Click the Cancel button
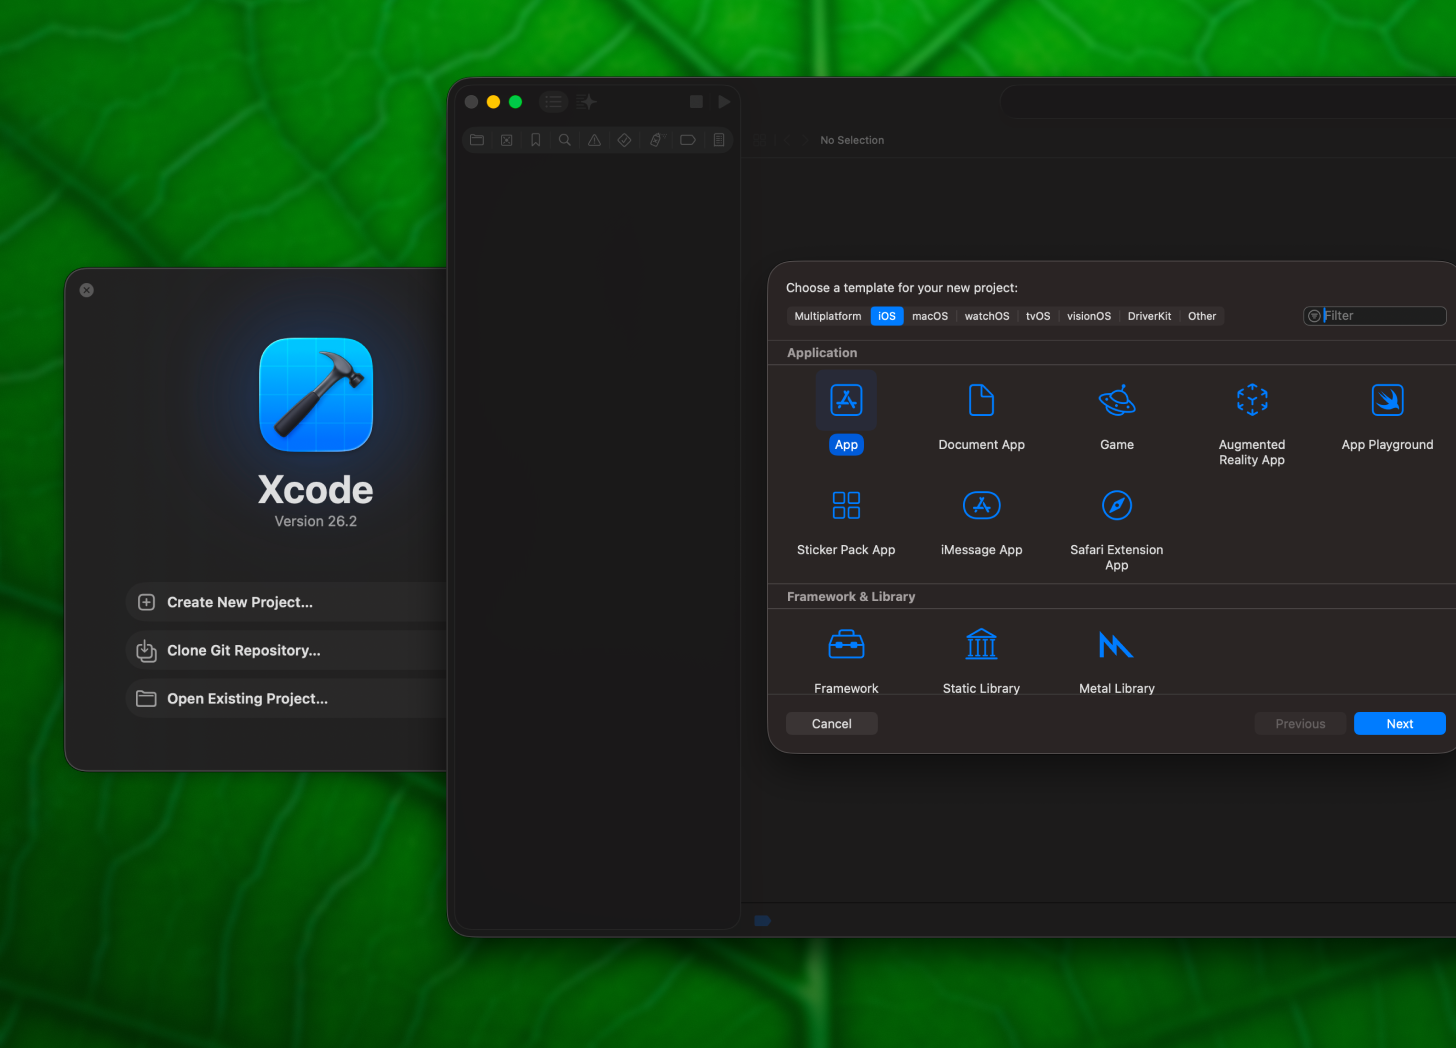Image resolution: width=1456 pixels, height=1048 pixels. pyautogui.click(x=832, y=724)
